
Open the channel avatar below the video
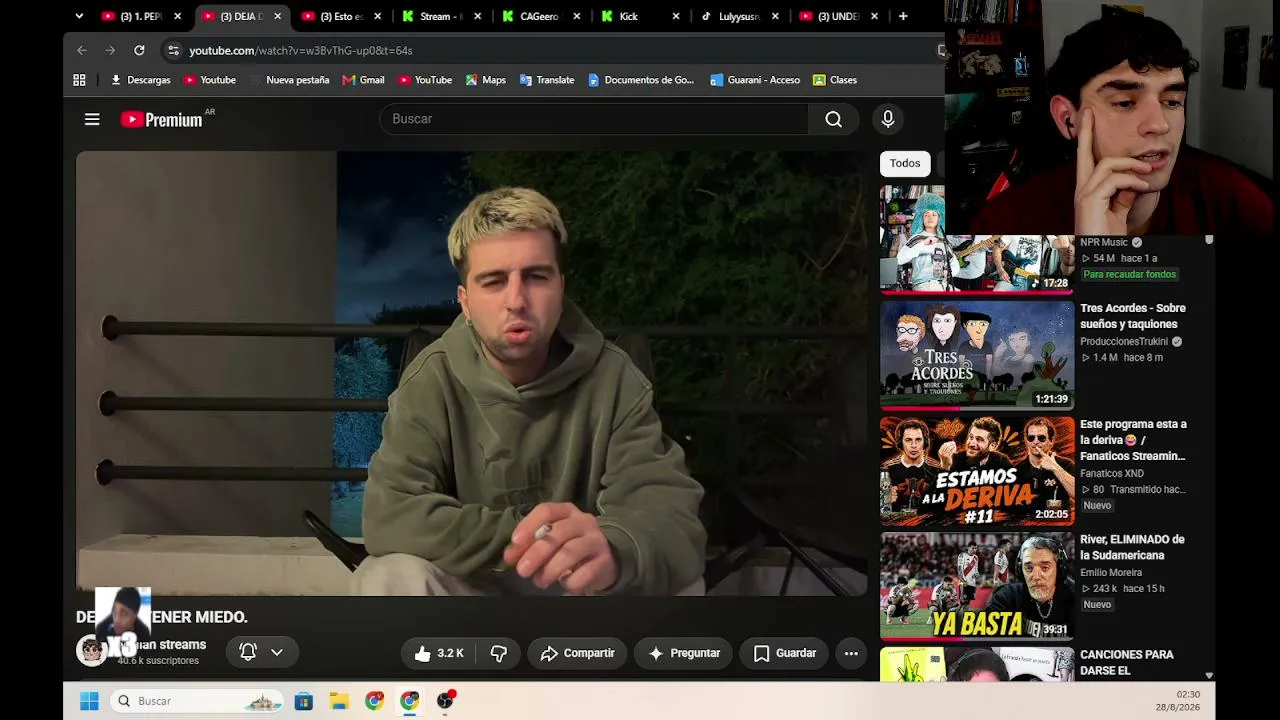pos(92,651)
